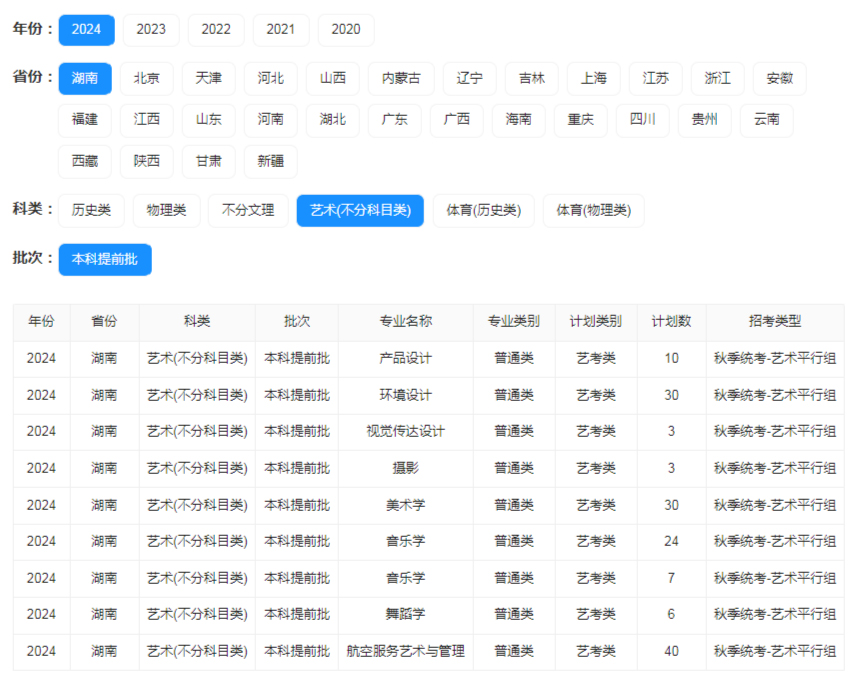Select 体育(物理类) subject category

click(594, 211)
